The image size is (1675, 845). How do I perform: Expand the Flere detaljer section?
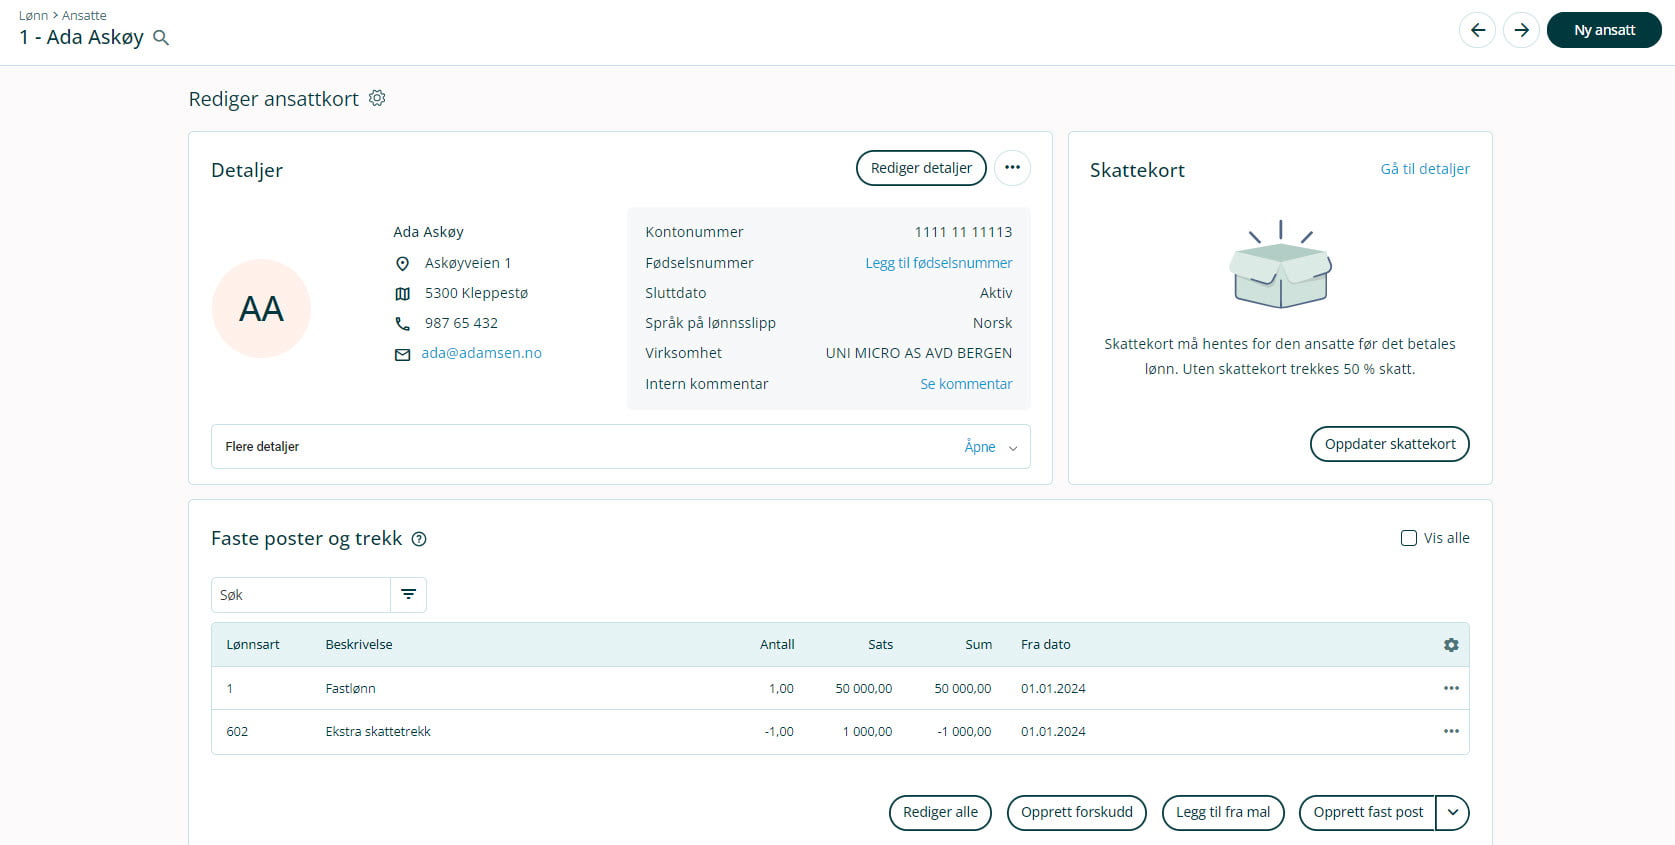click(990, 447)
